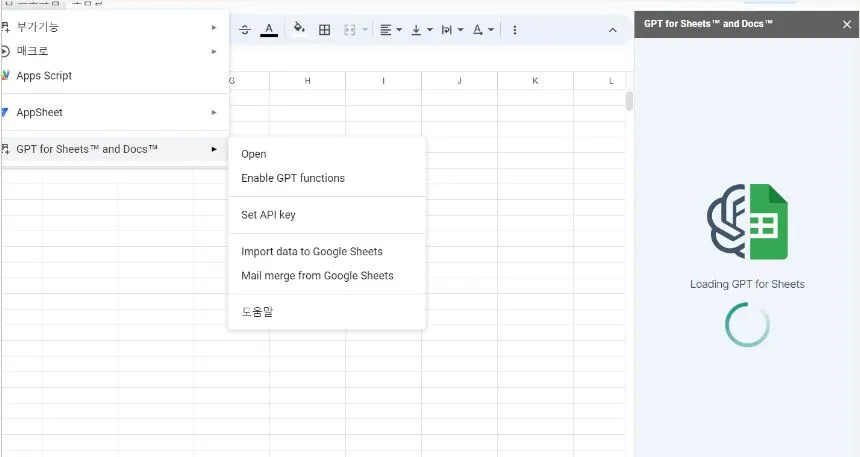Click the Loading GPT for Sheets text
The width and height of the screenshot is (860, 457).
[748, 284]
